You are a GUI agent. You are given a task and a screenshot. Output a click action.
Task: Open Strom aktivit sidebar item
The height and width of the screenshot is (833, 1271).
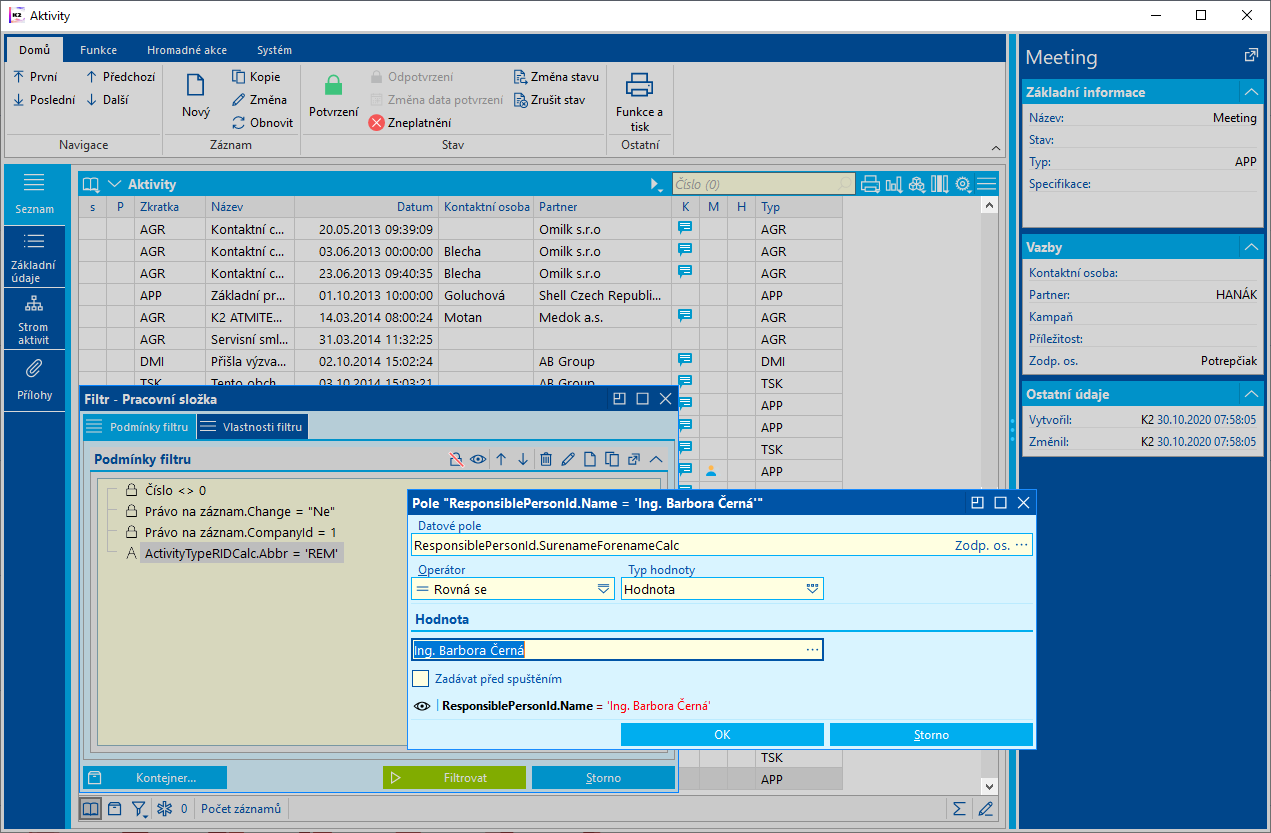click(34, 319)
